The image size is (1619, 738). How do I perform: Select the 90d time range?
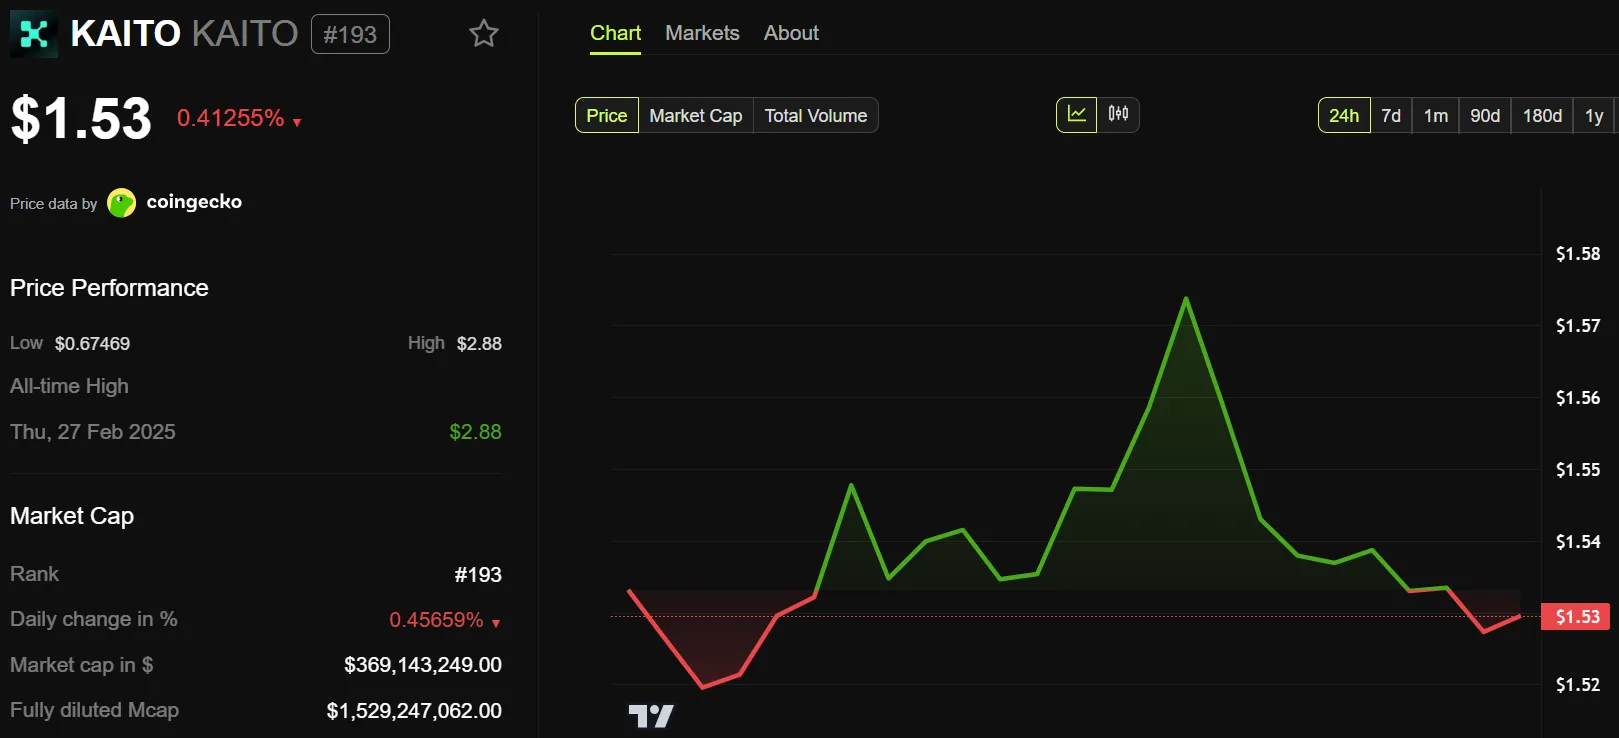pos(1485,115)
